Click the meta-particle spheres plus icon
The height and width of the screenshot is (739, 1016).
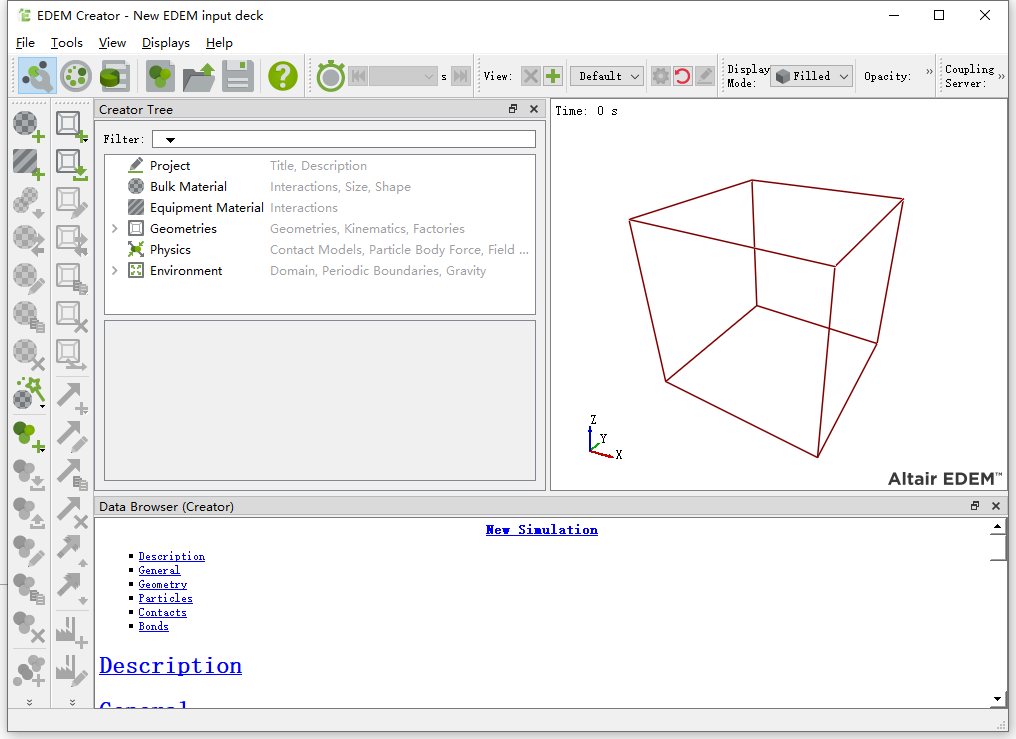[x=29, y=670]
